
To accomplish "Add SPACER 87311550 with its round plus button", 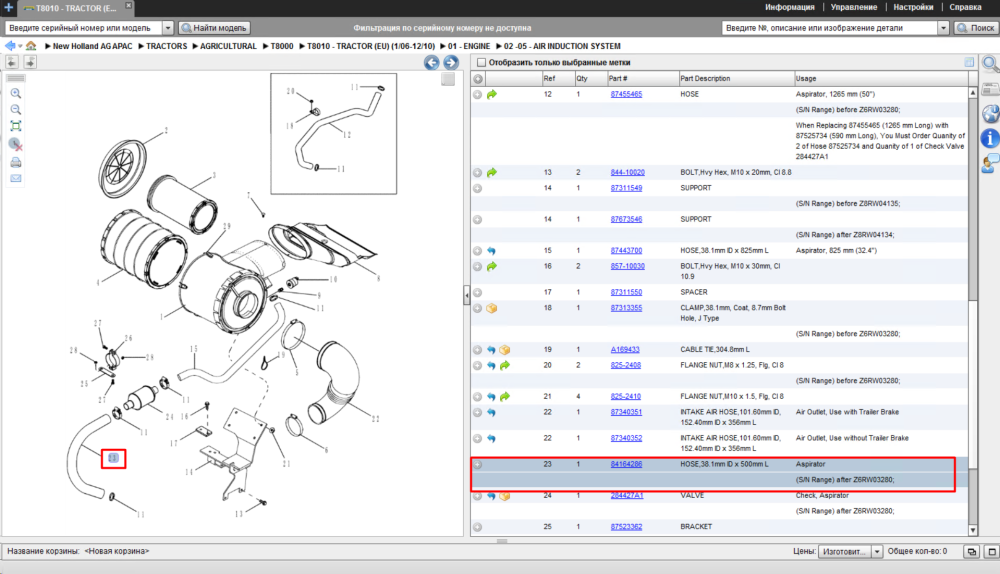I will coord(477,293).
